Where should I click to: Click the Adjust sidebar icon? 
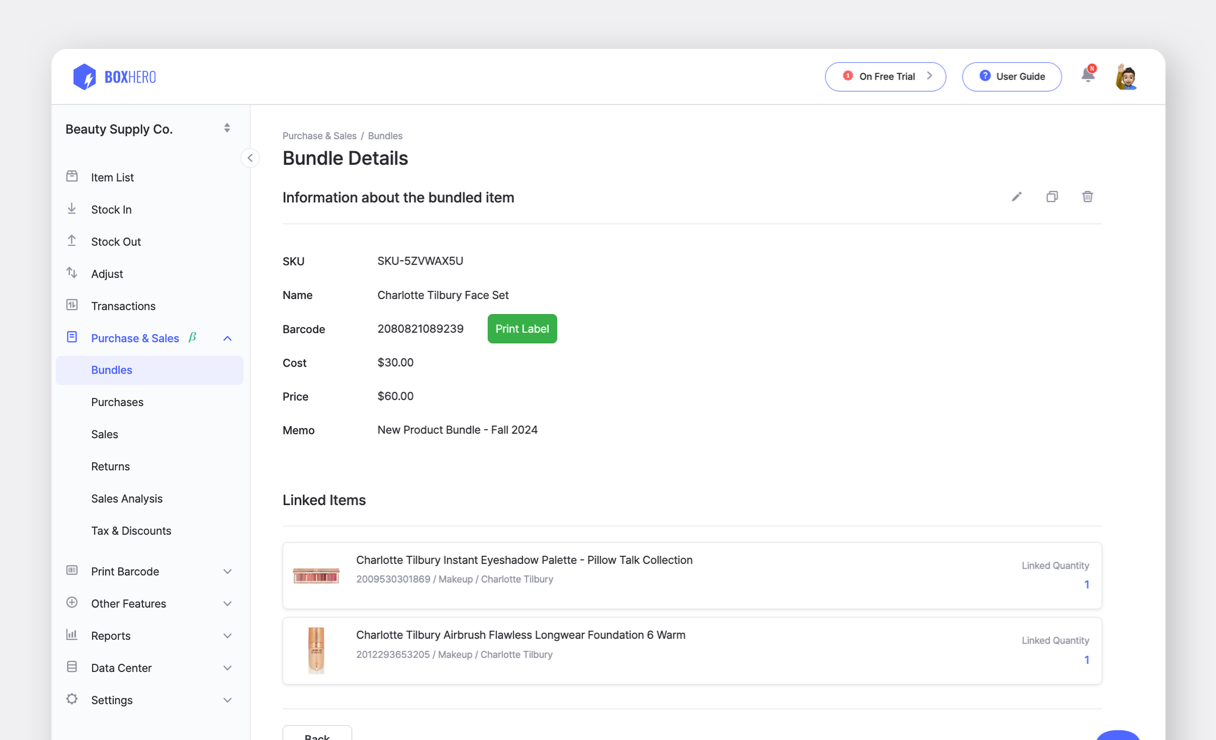click(x=71, y=273)
